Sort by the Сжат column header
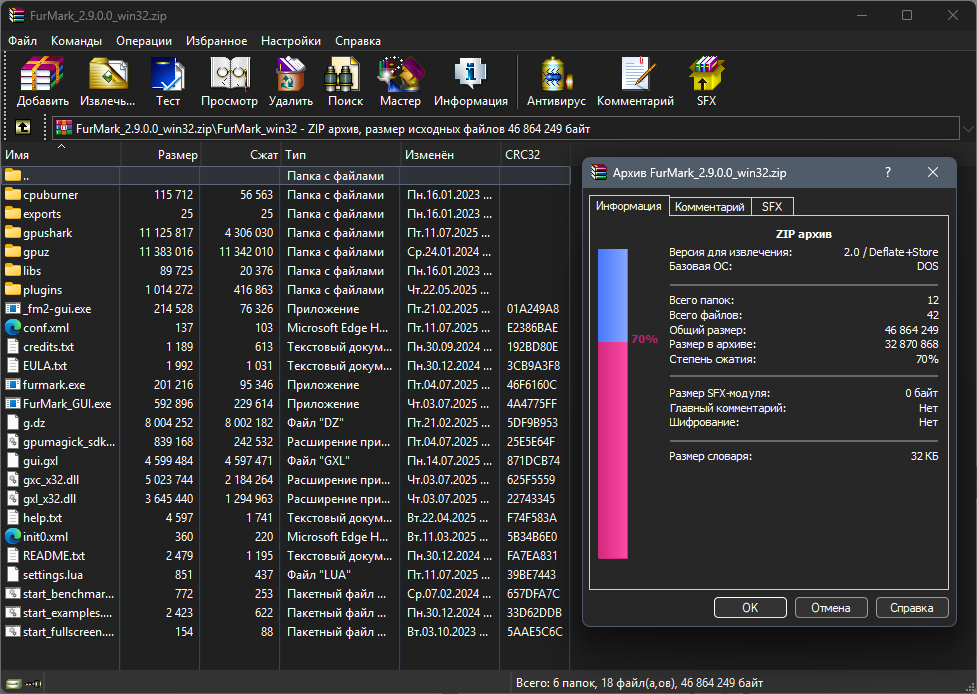Viewport: 977px width, 694px height. (x=241, y=154)
